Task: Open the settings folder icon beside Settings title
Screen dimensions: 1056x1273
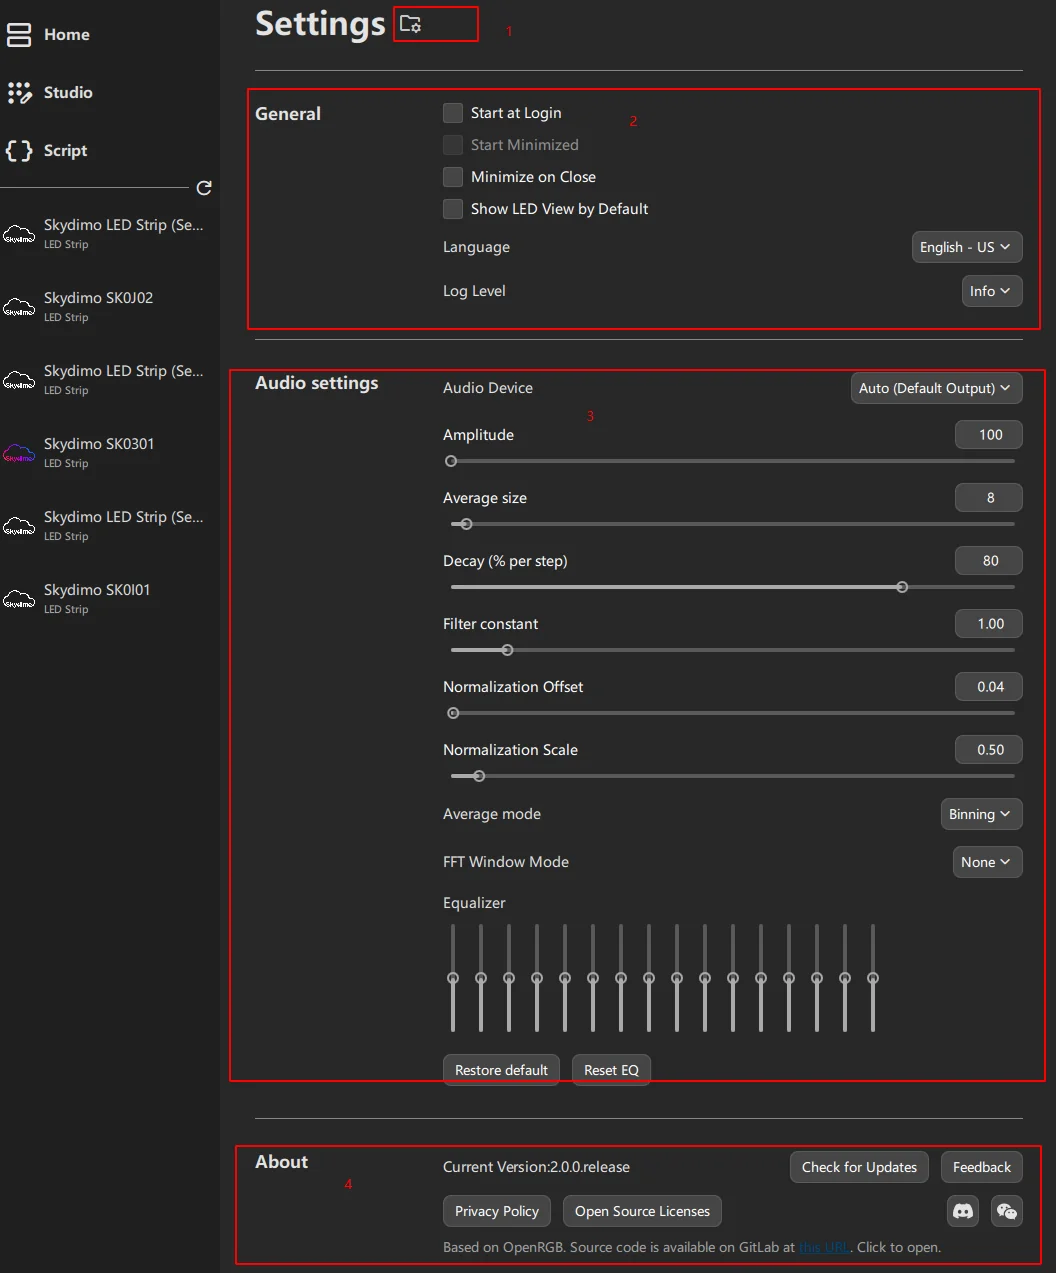Action: (x=410, y=24)
